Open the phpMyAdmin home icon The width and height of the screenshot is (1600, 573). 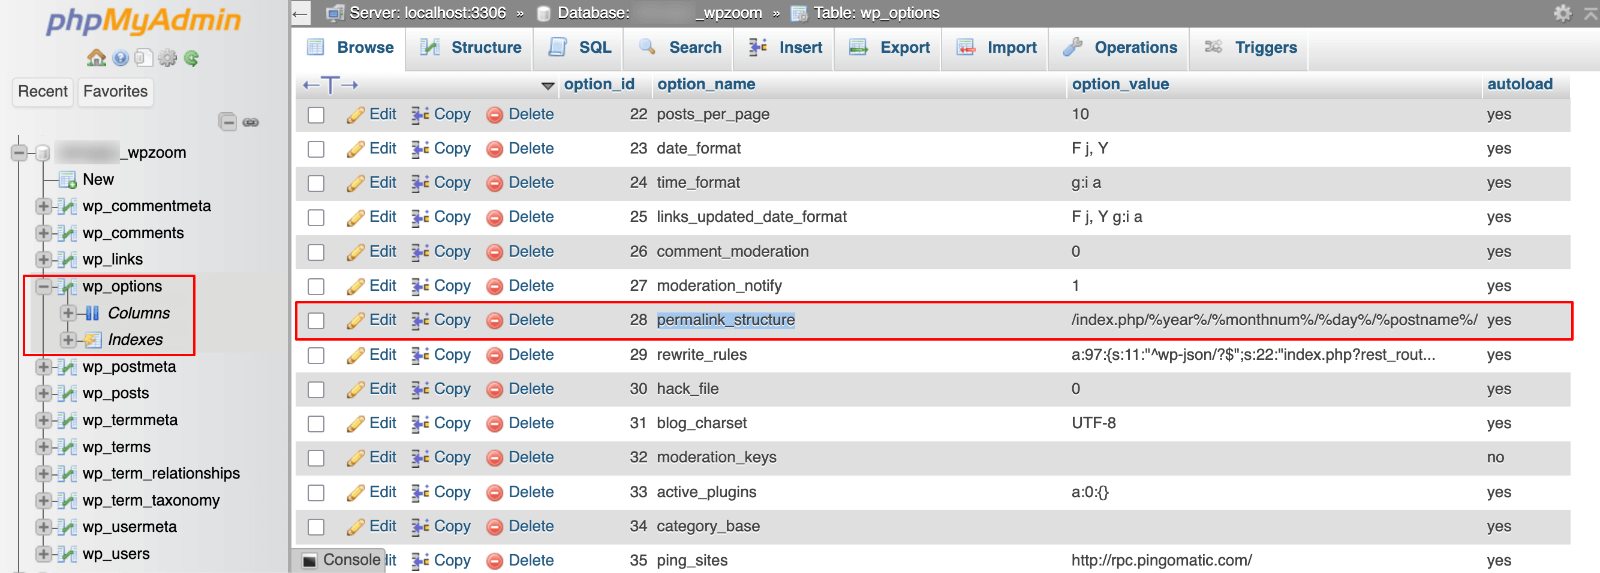[96, 58]
